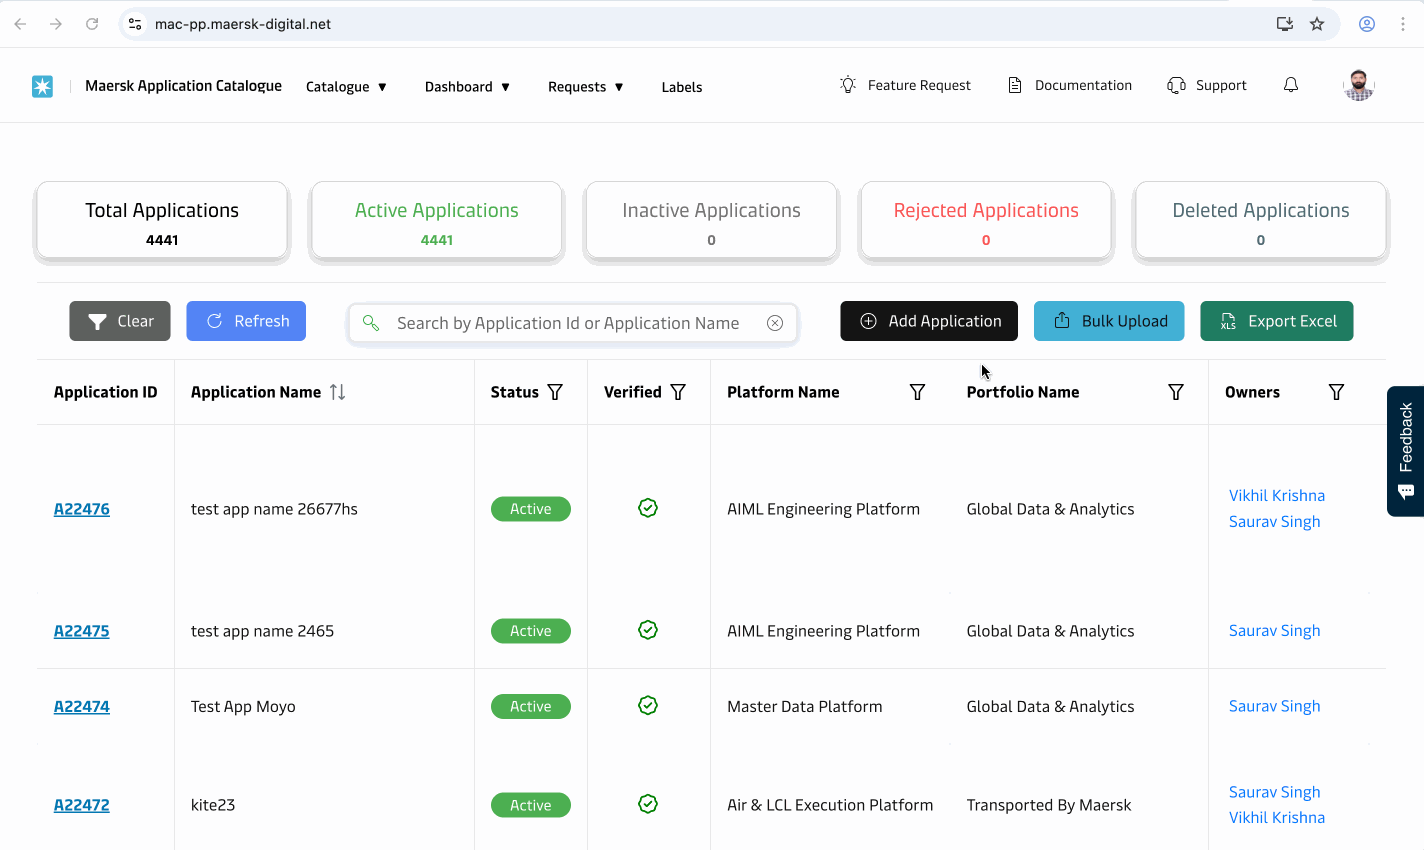Viewport: 1424px width, 850px height.
Task: Click the Maersk star logo in the header
Action: click(x=42, y=86)
